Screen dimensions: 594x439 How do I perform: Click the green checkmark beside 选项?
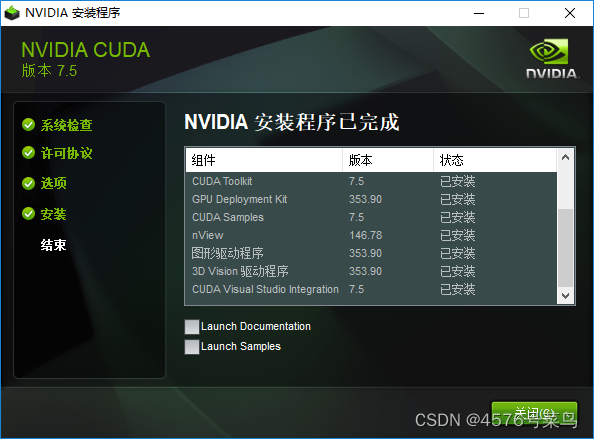(x=28, y=183)
